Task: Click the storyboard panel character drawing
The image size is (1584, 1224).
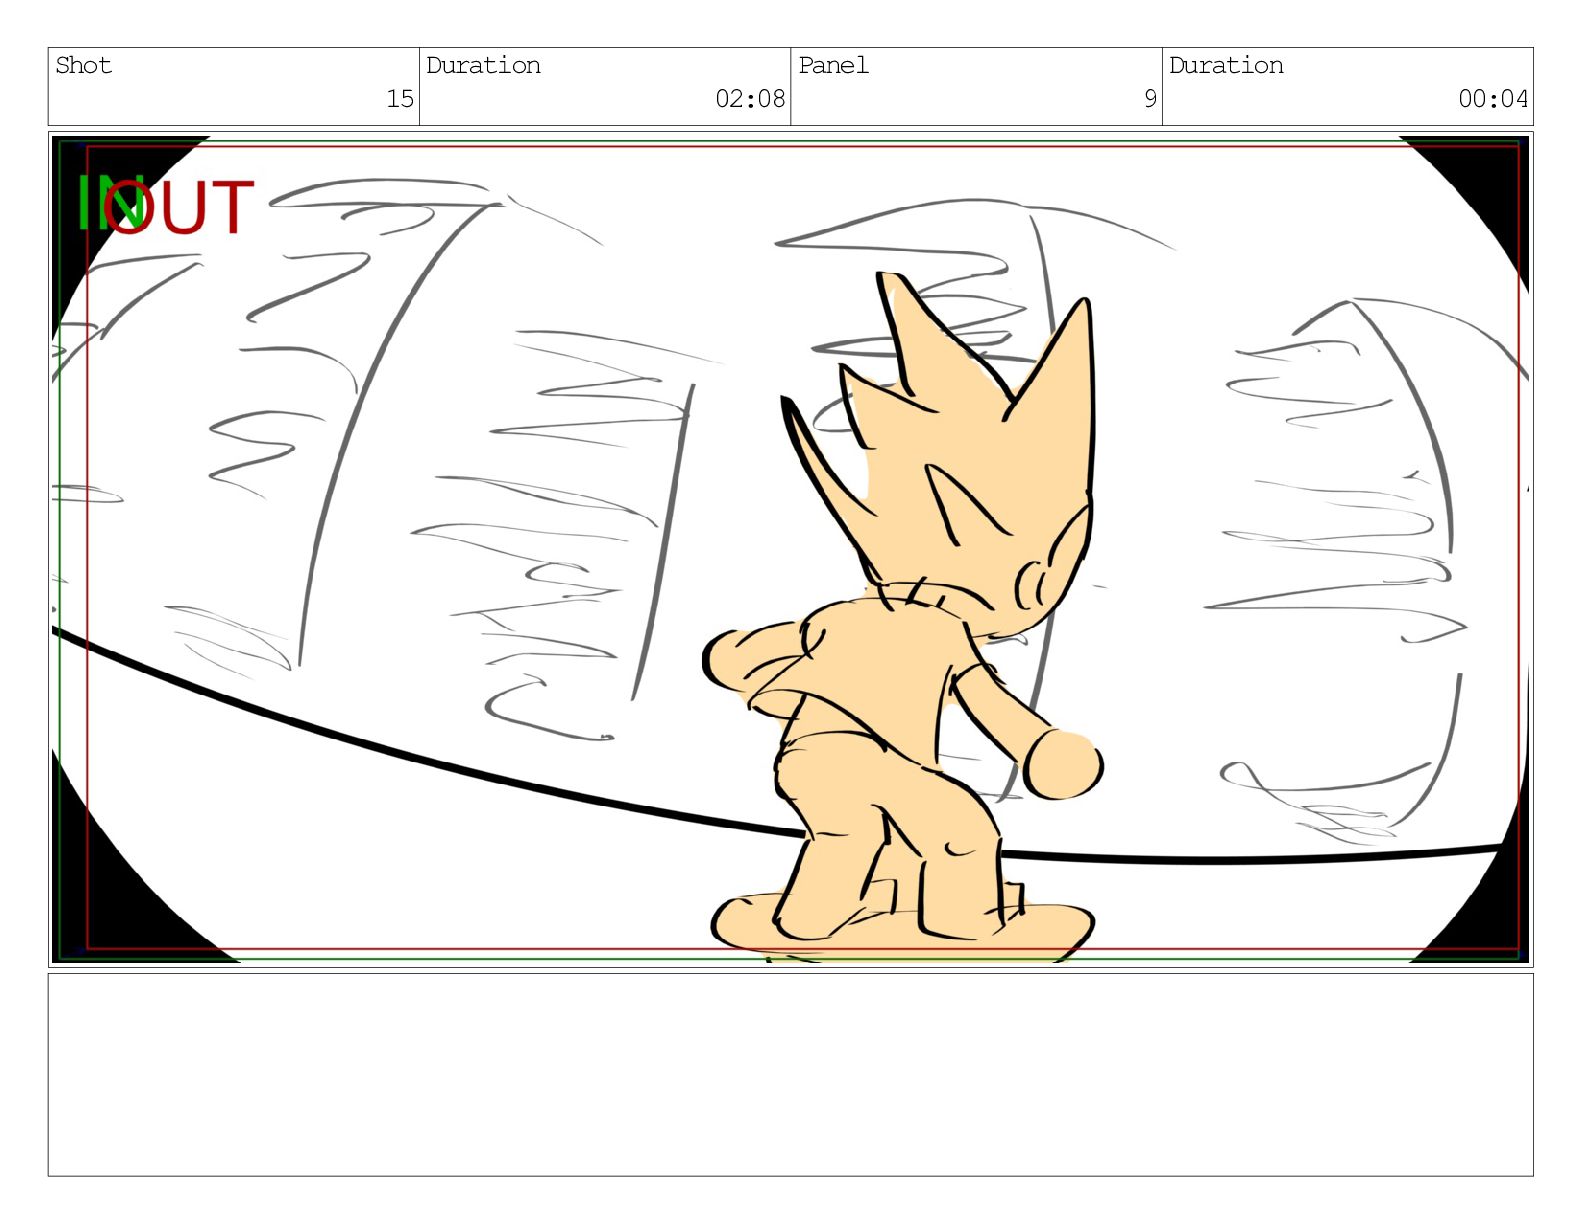Action: [x=905, y=615]
